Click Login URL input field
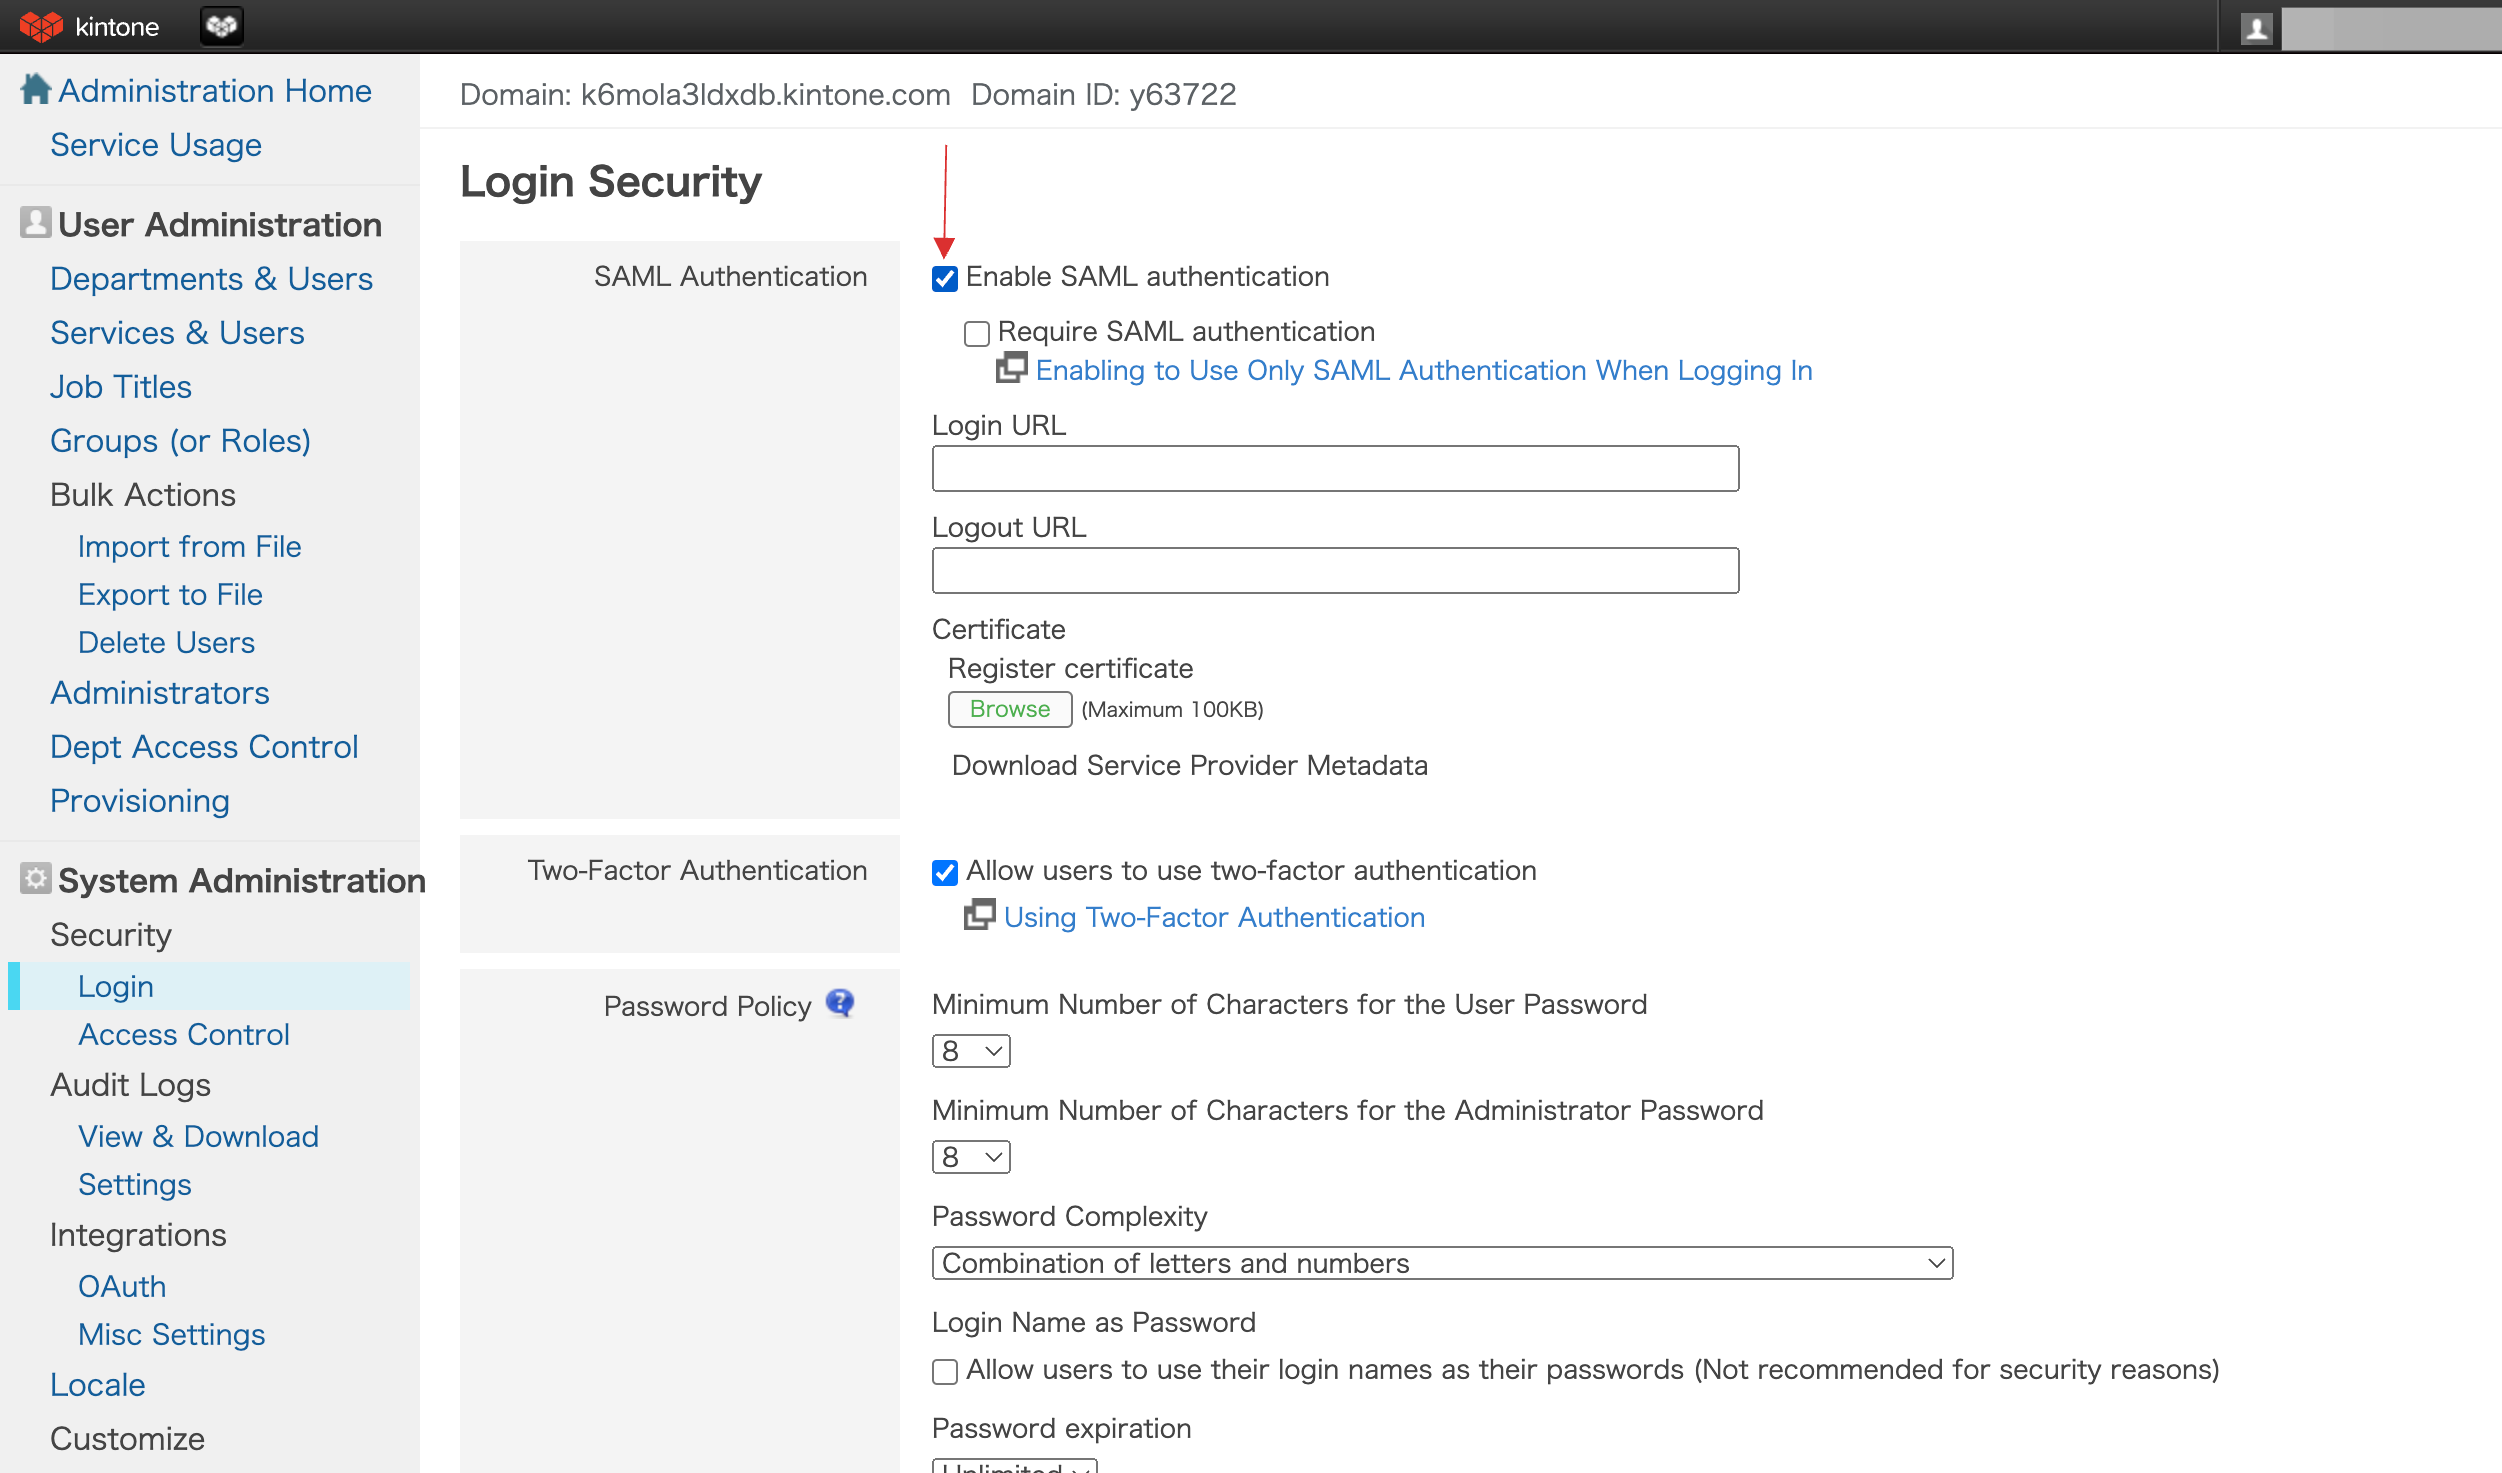Image resolution: width=2502 pixels, height=1473 pixels. click(x=1336, y=466)
